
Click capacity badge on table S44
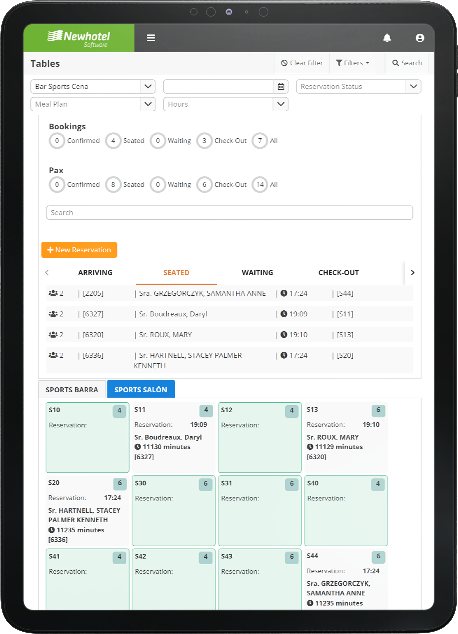tap(378, 557)
